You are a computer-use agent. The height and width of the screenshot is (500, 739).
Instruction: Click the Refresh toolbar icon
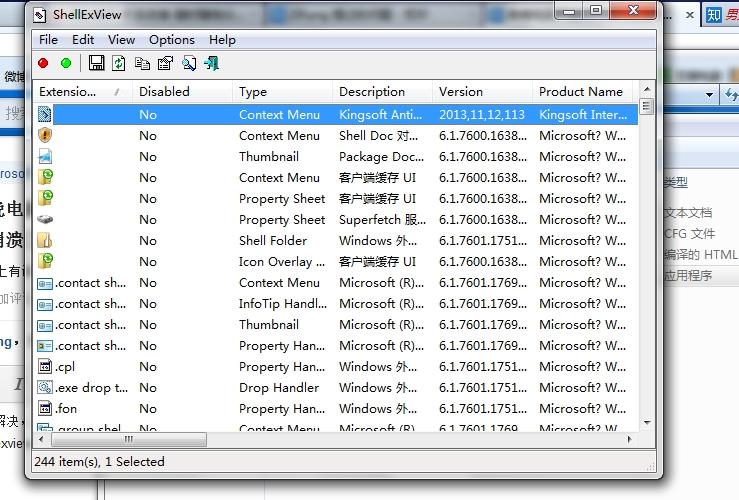tap(119, 63)
